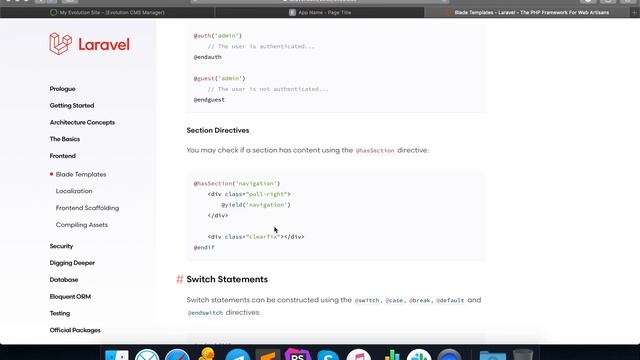Expand the Prologue sidebar section
This screenshot has height=360, width=640.
pyautogui.click(x=62, y=89)
